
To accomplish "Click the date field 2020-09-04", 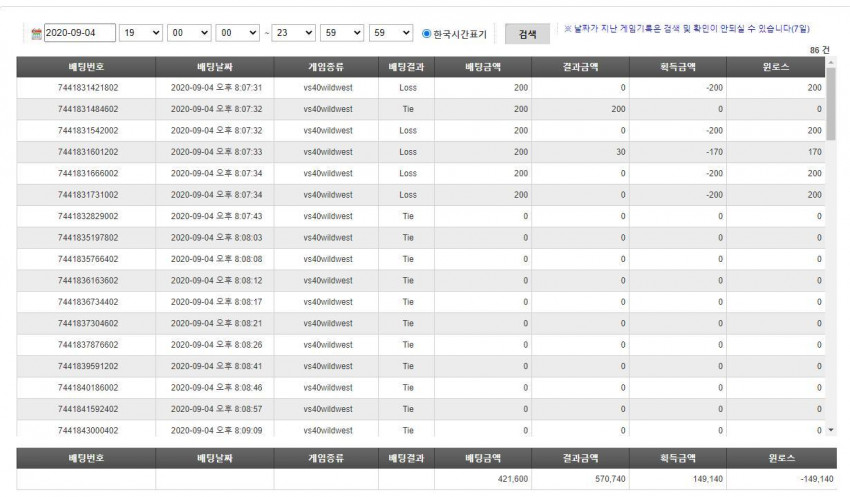I will (80, 33).
